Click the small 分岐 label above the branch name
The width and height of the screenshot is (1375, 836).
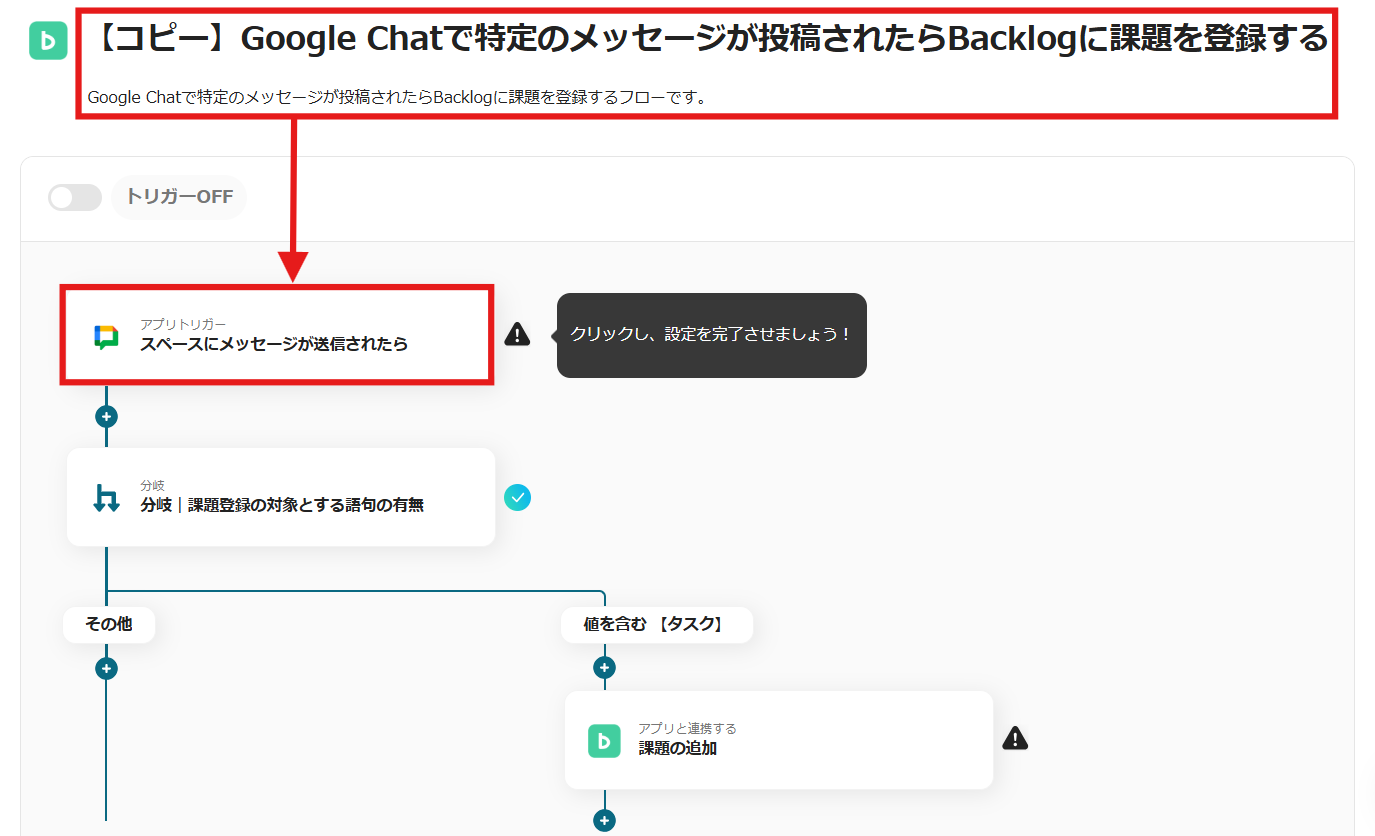click(152, 485)
